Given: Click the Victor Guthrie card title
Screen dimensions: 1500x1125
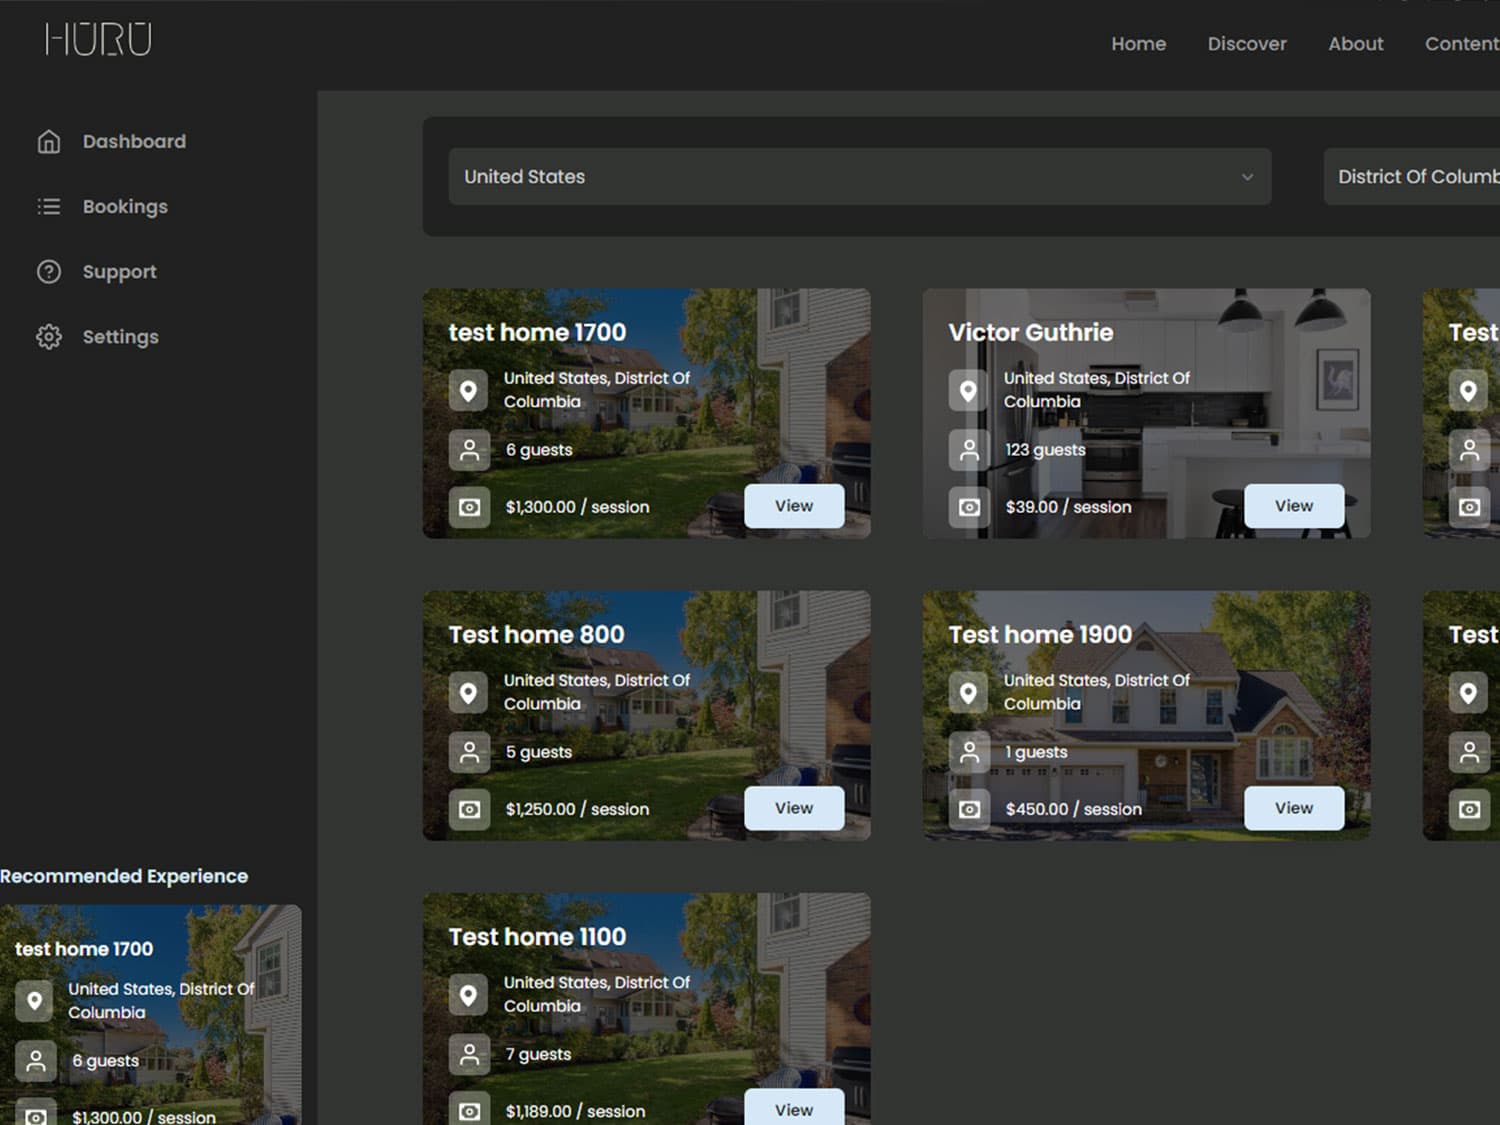Looking at the screenshot, I should [1031, 333].
